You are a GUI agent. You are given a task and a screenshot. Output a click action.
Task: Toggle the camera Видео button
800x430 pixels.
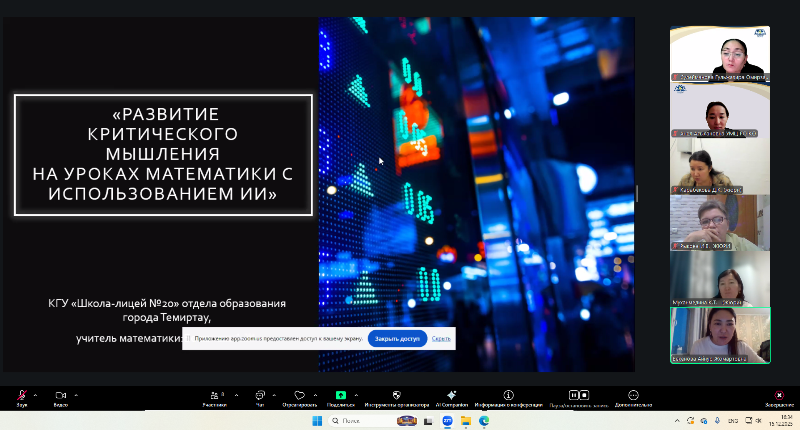point(60,396)
